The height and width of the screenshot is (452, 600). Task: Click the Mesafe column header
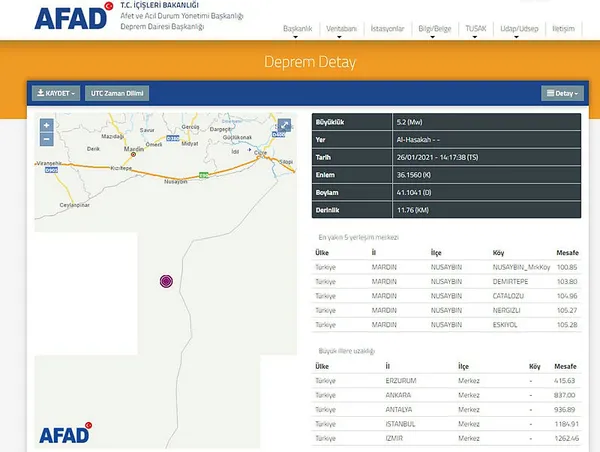coord(566,253)
